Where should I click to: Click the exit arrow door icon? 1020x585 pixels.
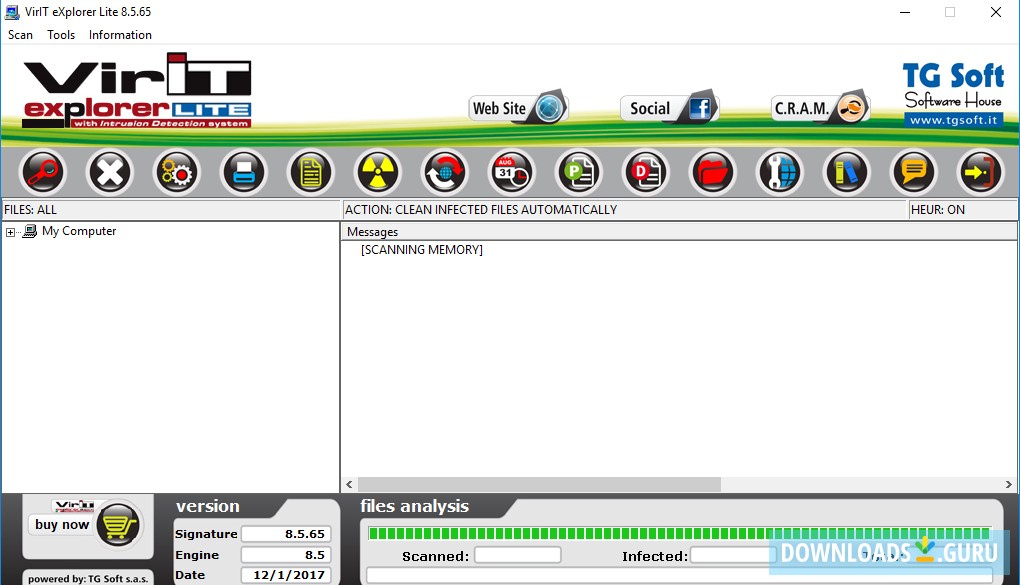[980, 172]
